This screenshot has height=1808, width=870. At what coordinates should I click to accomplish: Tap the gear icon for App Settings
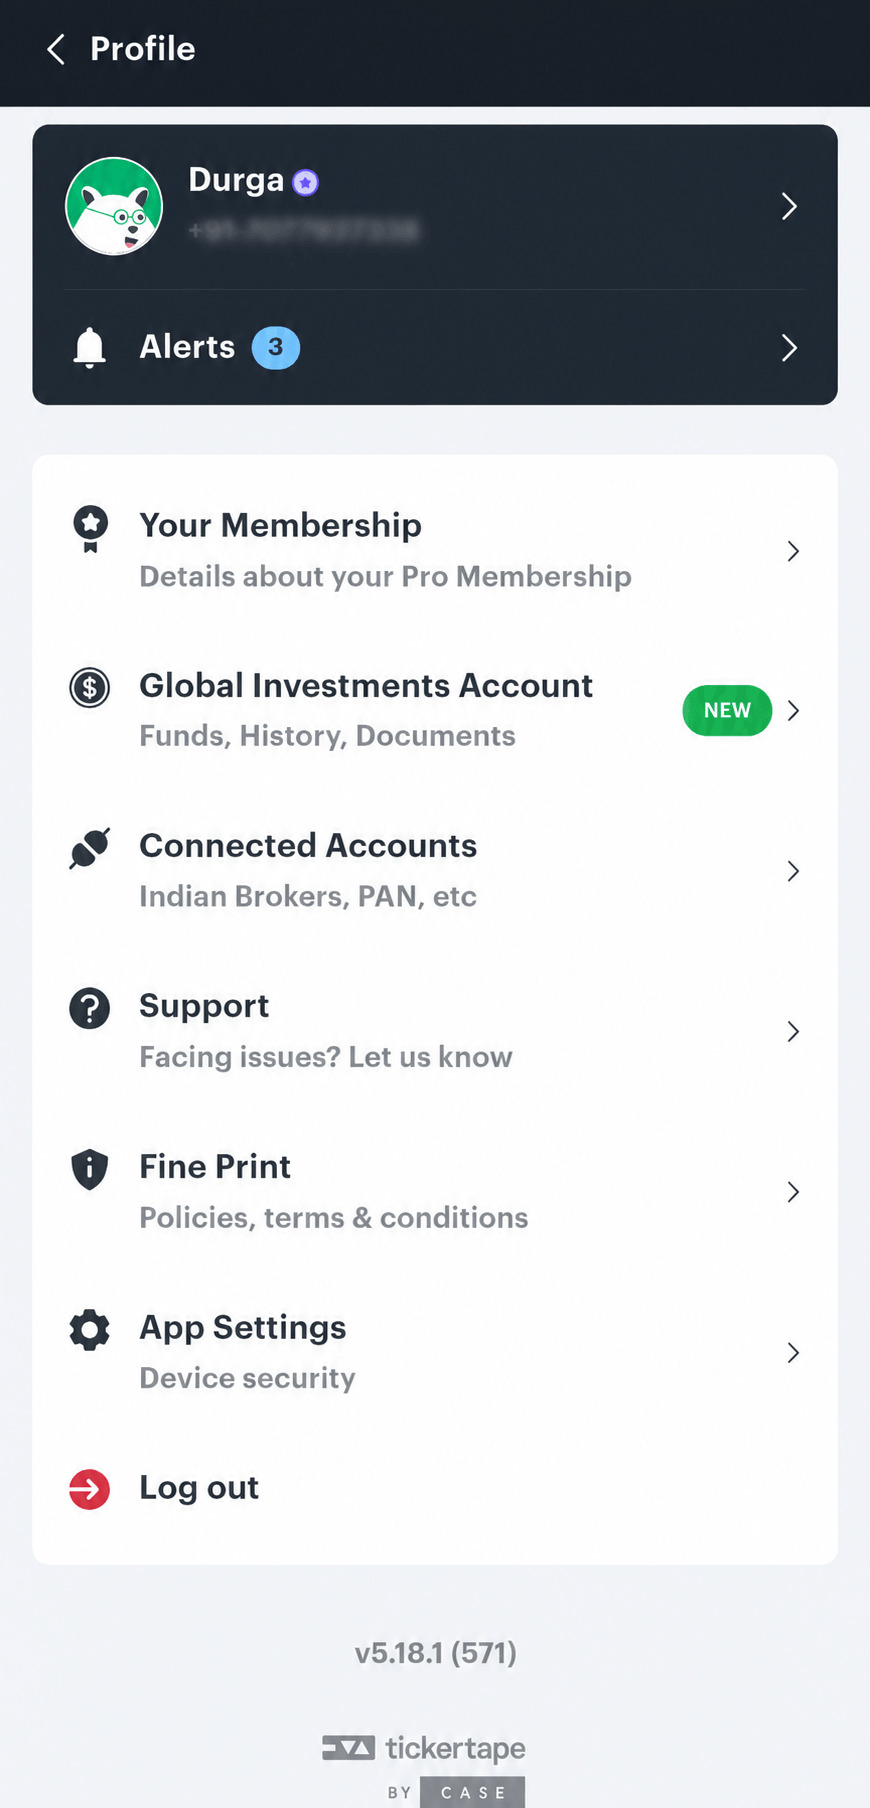90,1330
